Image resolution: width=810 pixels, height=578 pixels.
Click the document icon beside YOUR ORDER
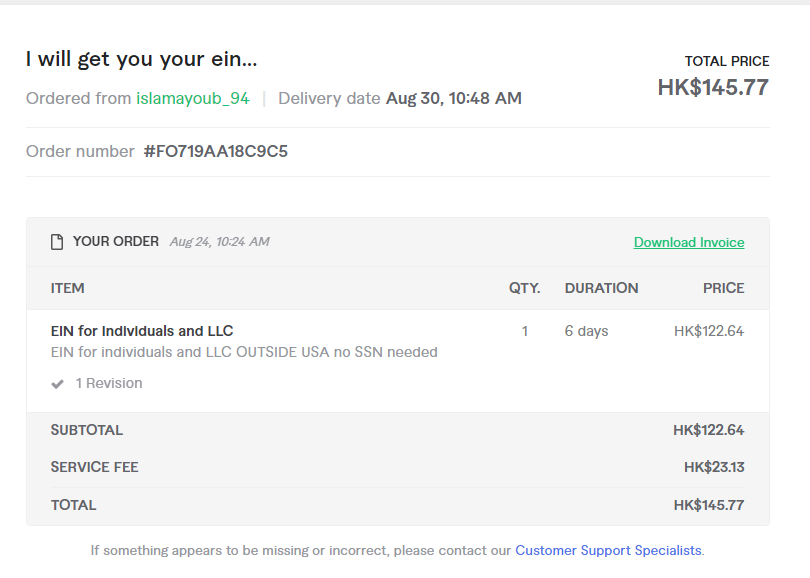(x=57, y=242)
